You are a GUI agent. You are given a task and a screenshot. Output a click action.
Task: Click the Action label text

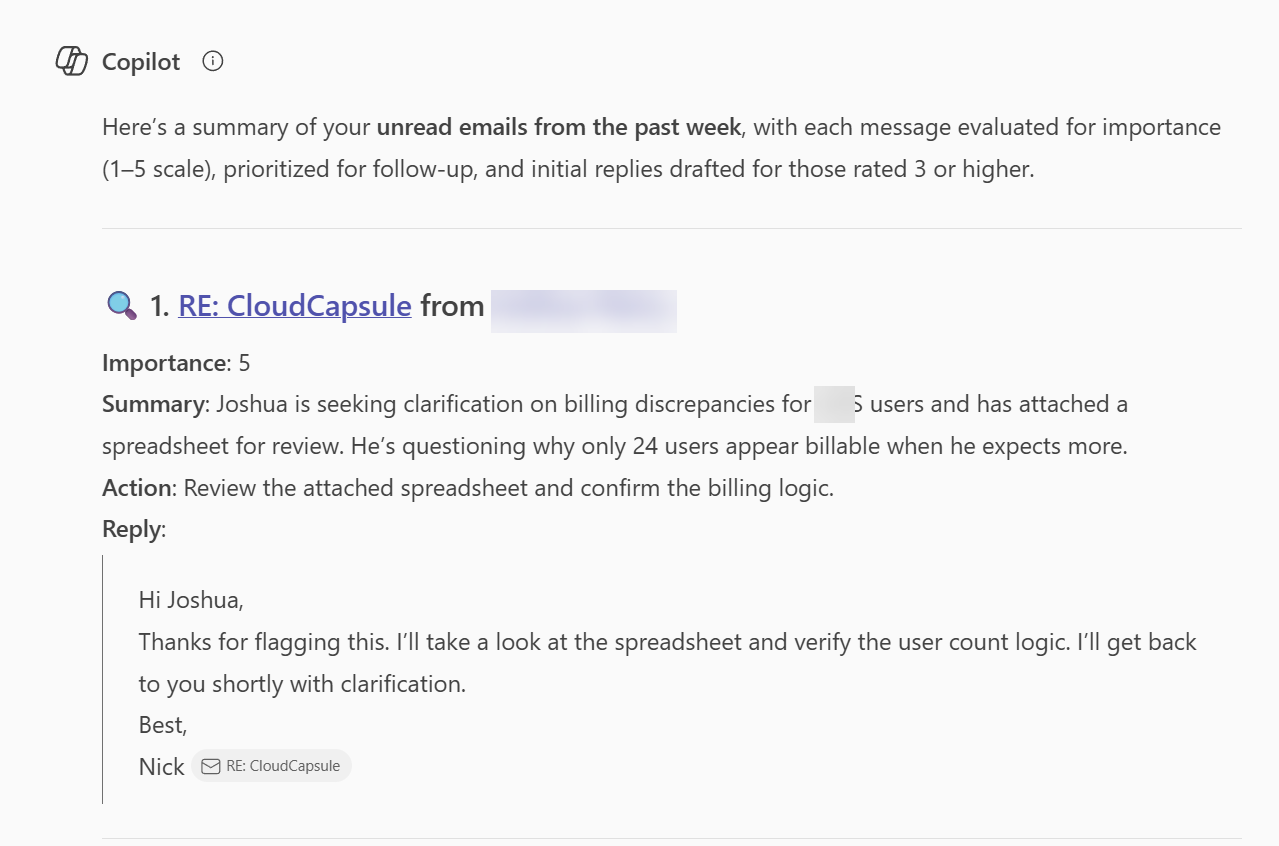tap(137, 487)
